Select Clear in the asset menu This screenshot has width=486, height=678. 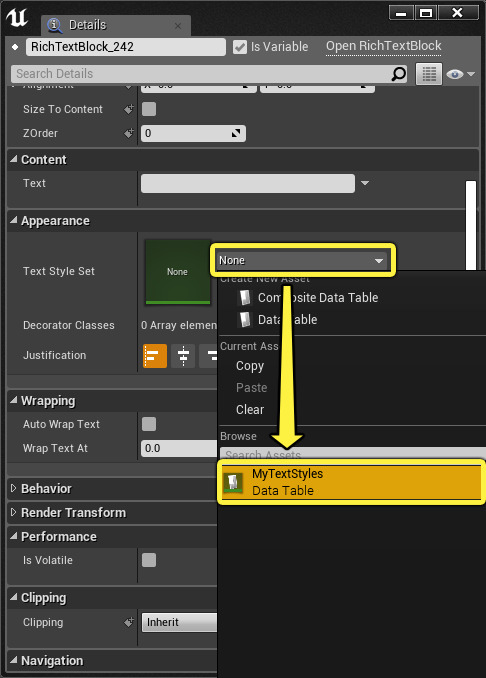pyautogui.click(x=250, y=409)
